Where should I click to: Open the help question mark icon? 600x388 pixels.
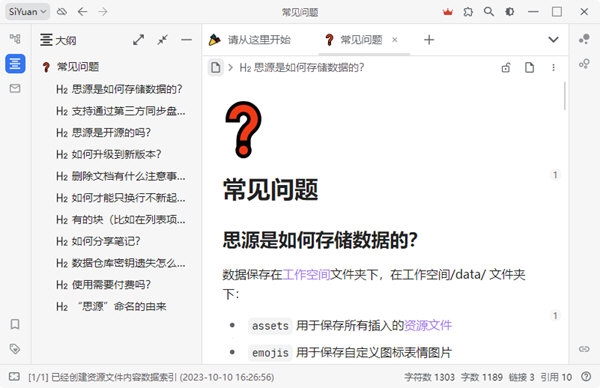pyautogui.click(x=586, y=377)
